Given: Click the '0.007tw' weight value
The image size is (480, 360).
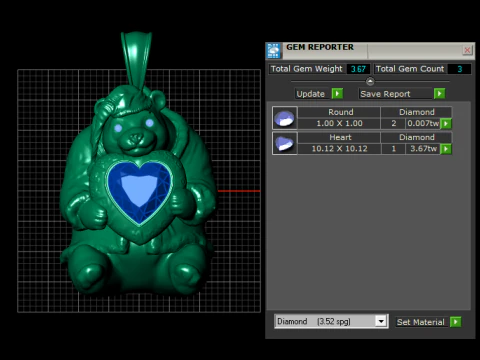Looking at the screenshot, I should [x=423, y=123].
